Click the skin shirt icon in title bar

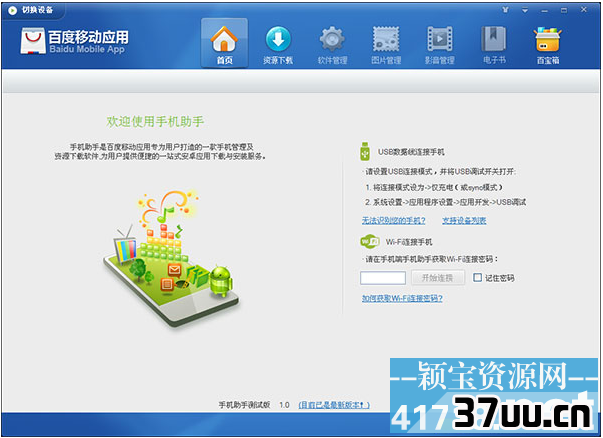[x=506, y=10]
